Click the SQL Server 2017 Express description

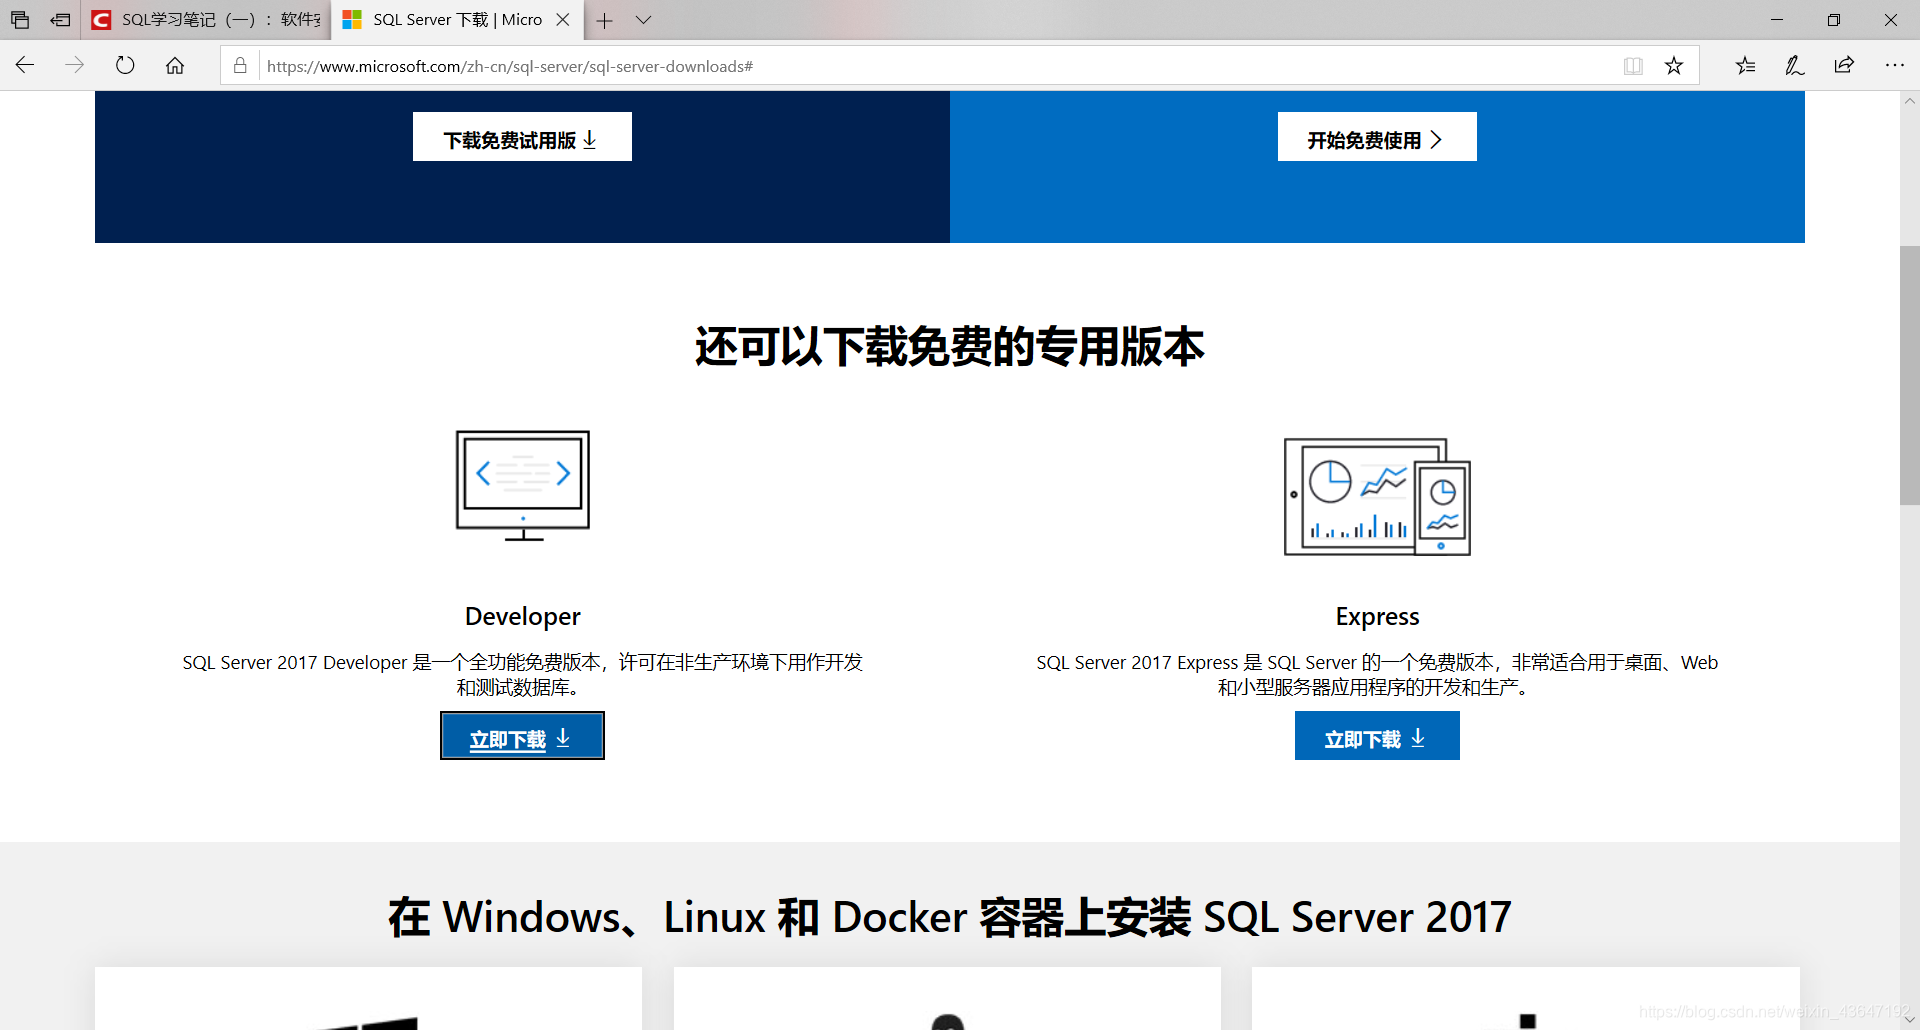(1377, 675)
